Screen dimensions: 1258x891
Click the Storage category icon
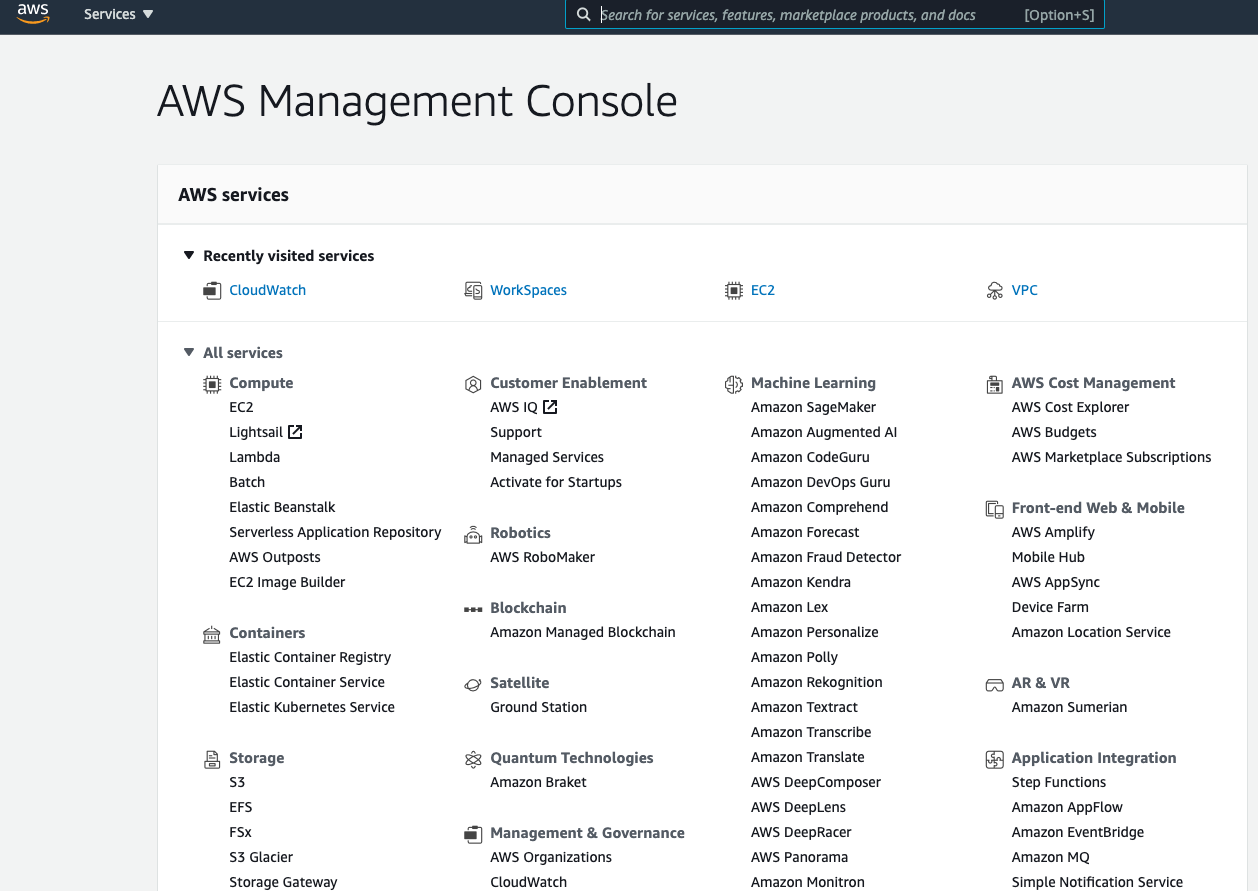tap(211, 759)
